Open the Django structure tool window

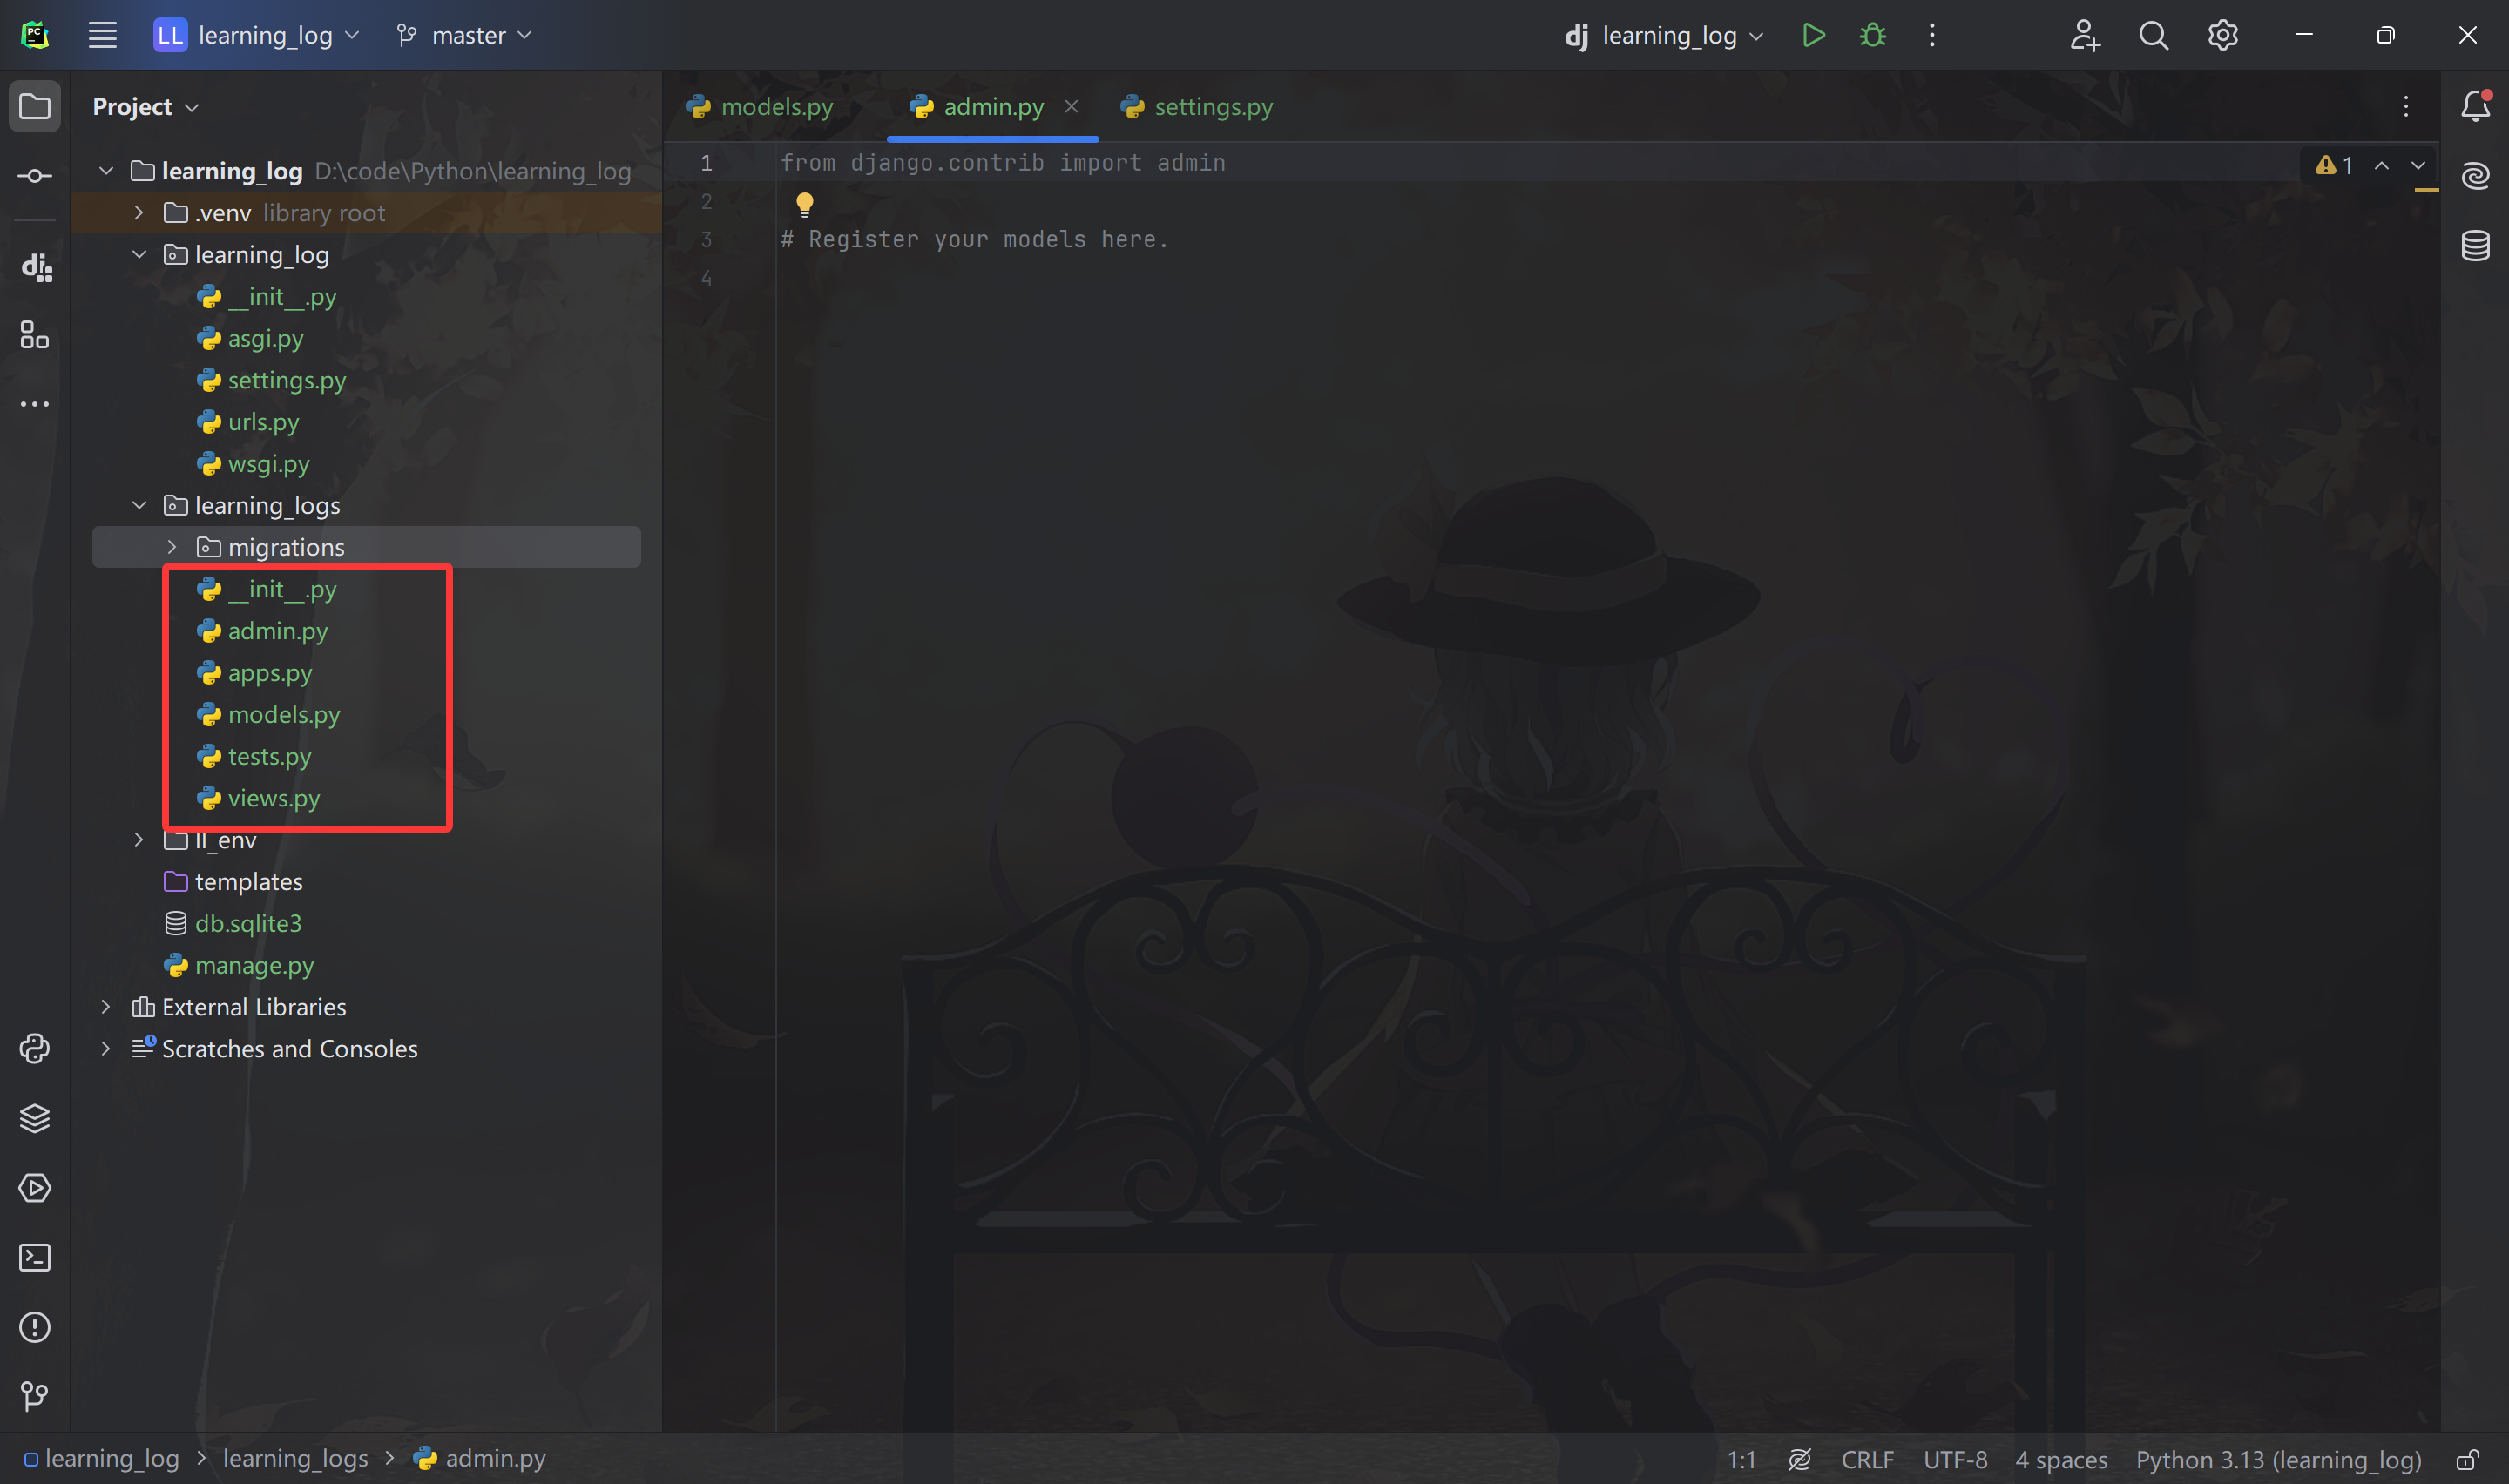(35, 267)
